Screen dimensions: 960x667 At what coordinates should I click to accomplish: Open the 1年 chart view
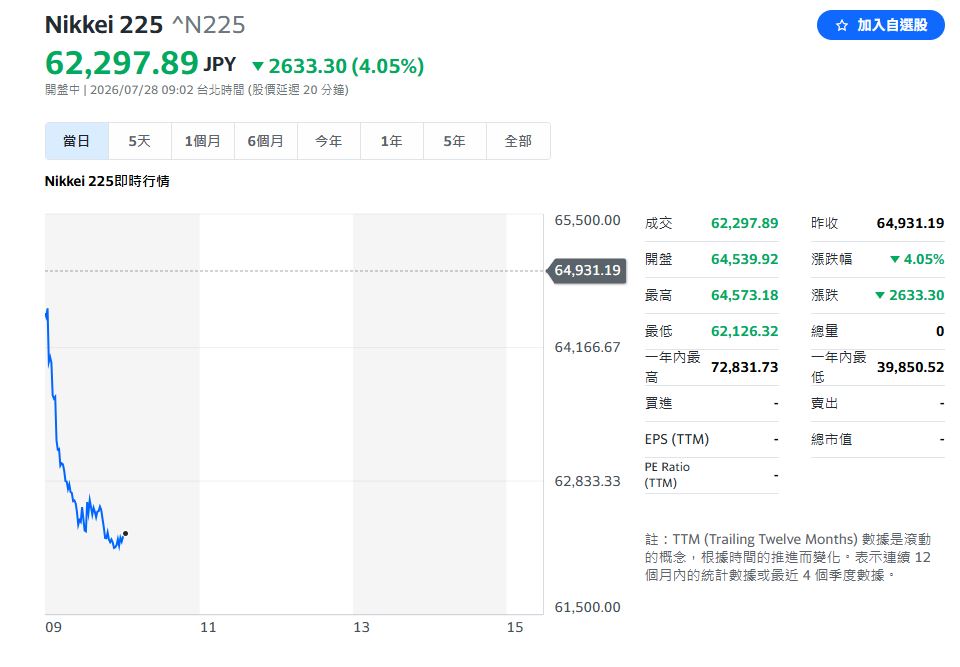392,141
